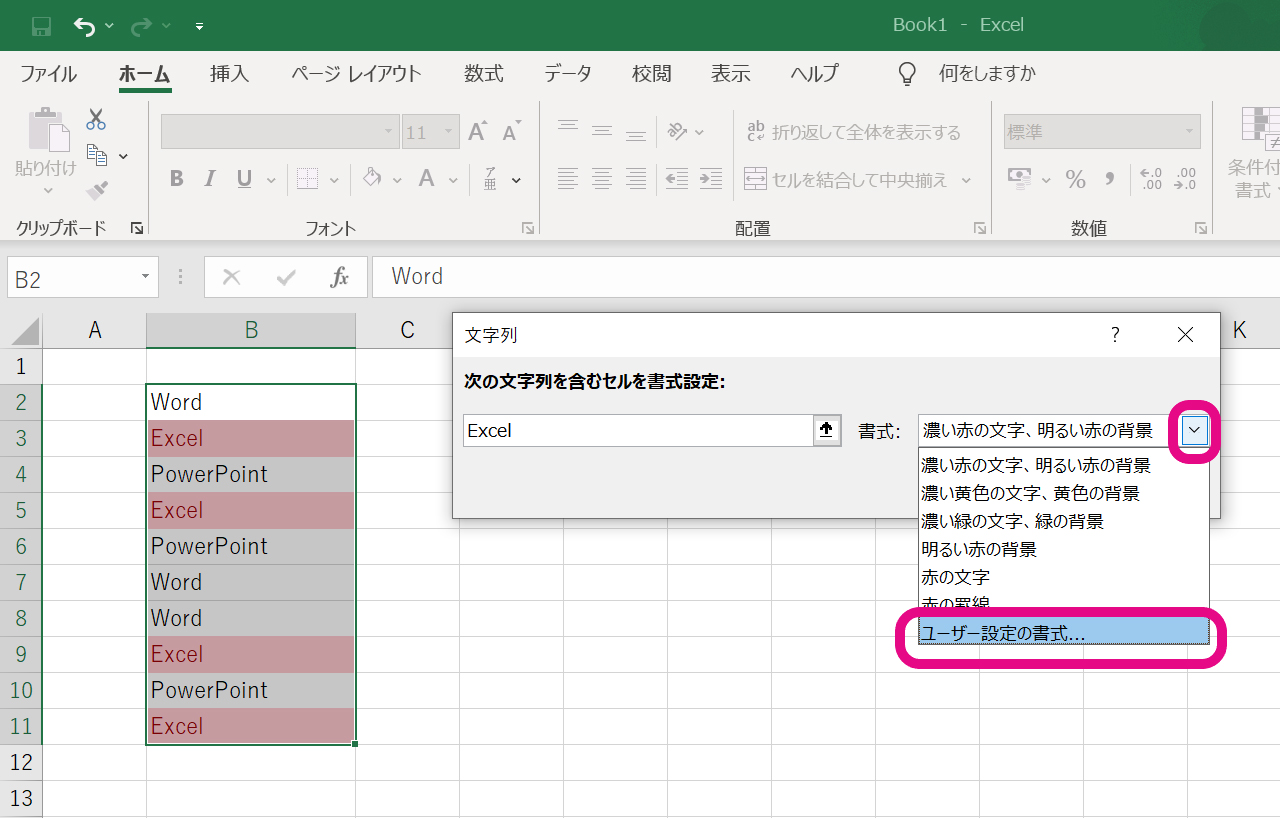Switch to the 数式 tab
Viewport: 1280px width, 818px height.
[483, 74]
